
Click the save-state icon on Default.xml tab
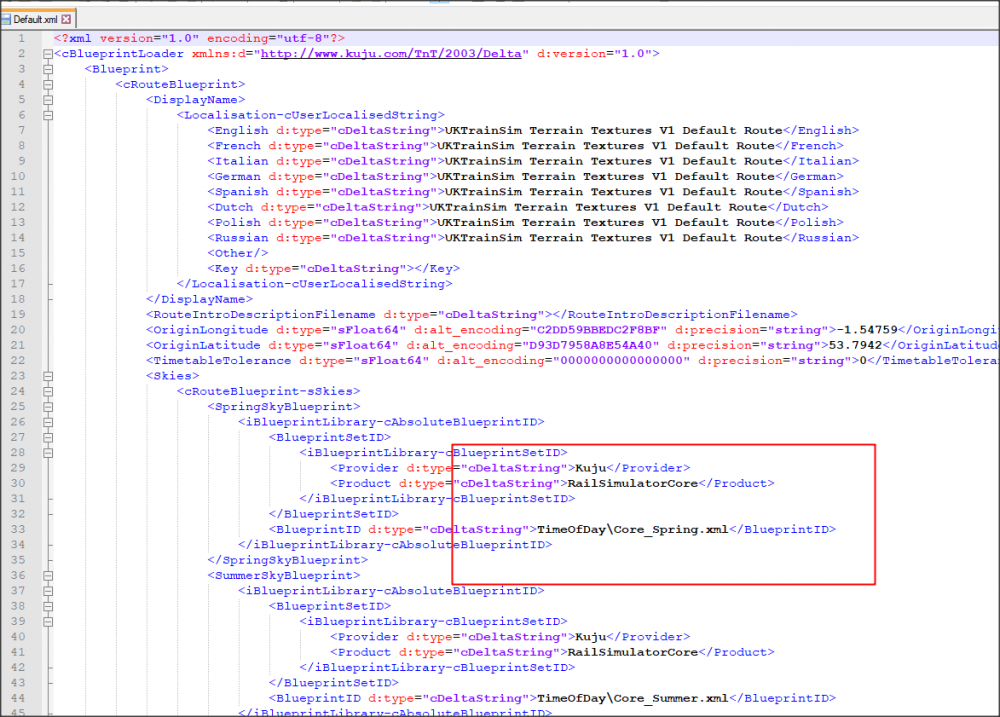[6, 19]
